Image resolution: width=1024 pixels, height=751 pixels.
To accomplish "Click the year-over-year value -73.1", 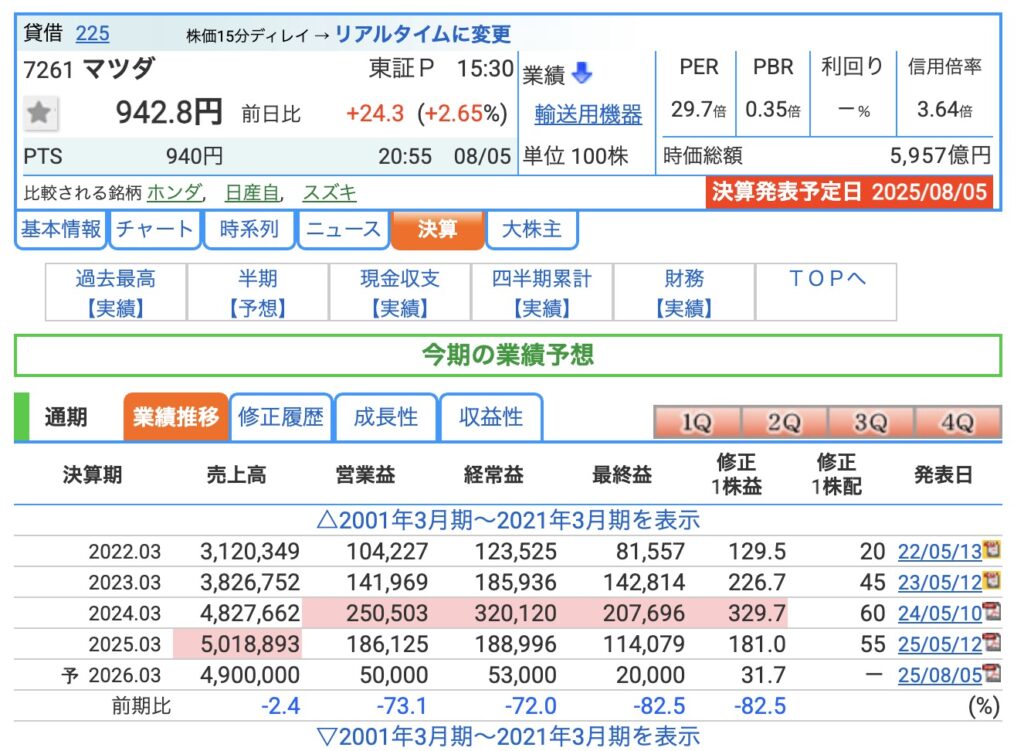I will coord(402,706).
